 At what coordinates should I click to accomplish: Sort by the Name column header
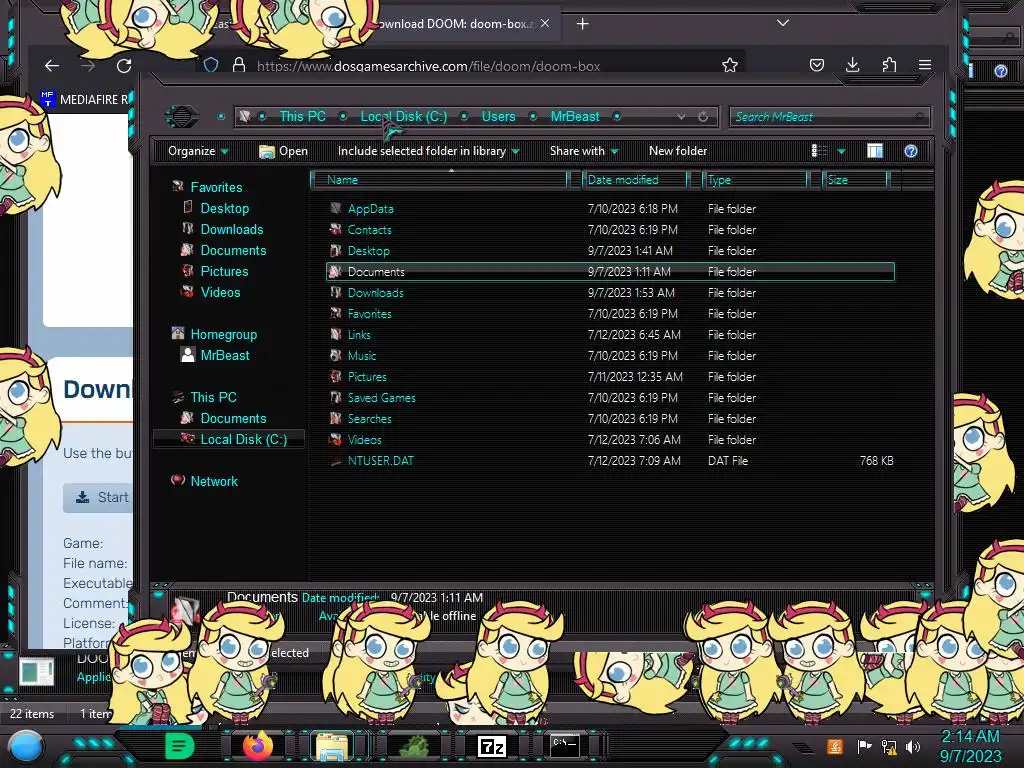click(x=439, y=180)
